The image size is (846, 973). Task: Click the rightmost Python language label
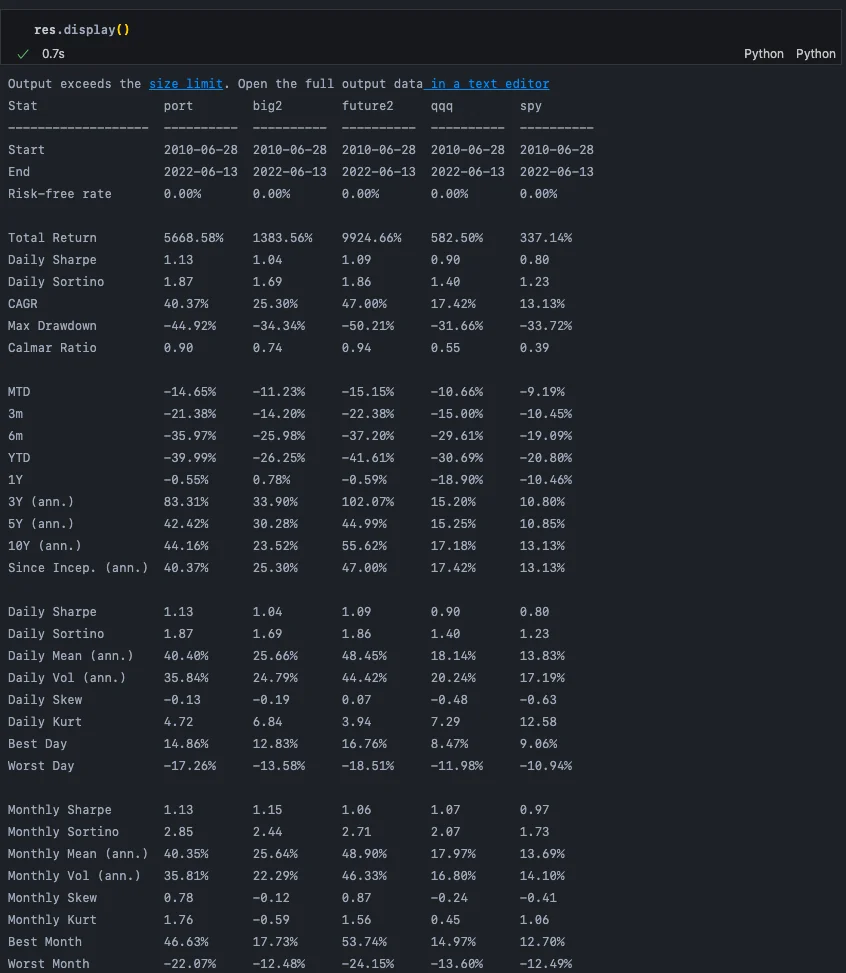815,53
